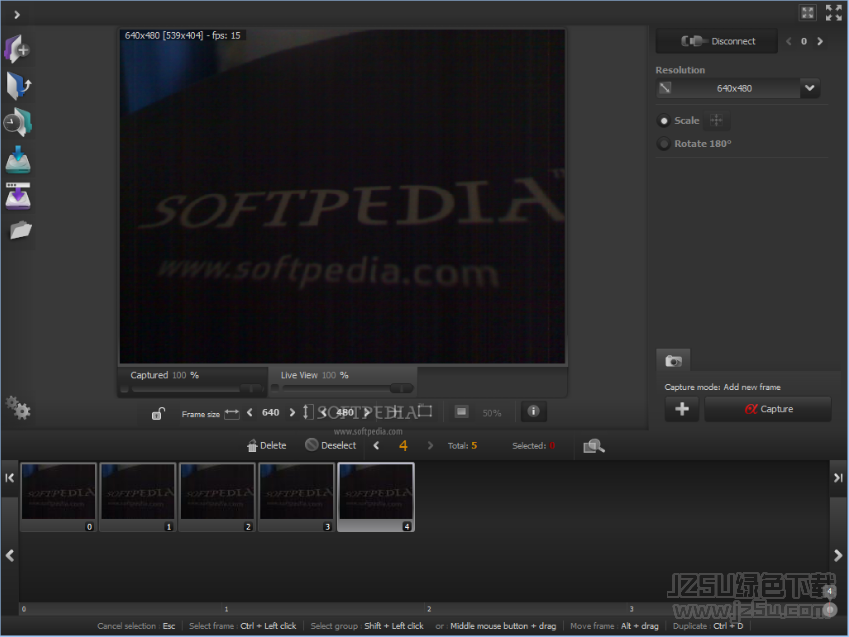
Task: Click the 640x480 fps info label
Action: pyautogui.click(x=182, y=35)
